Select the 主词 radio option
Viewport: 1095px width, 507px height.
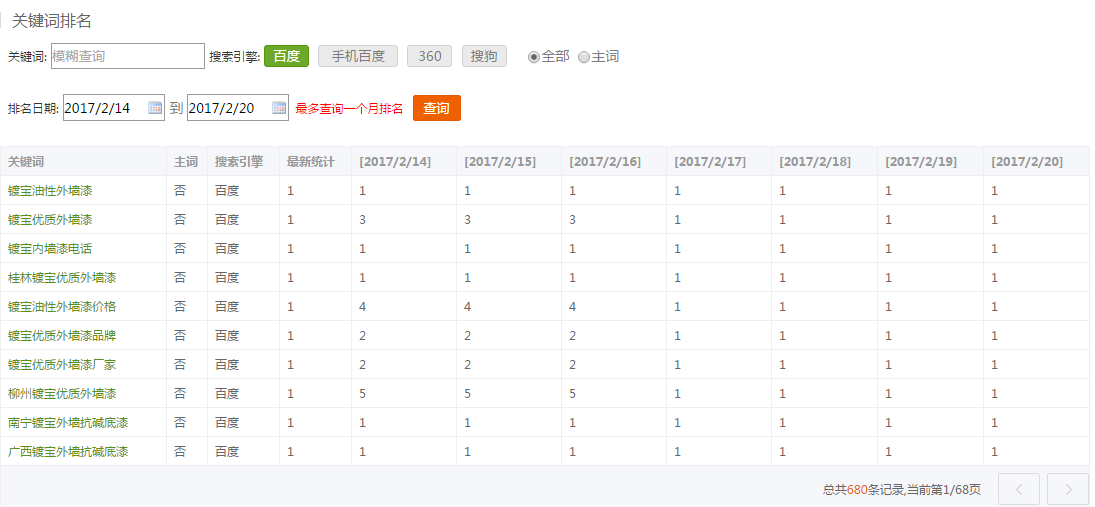pyautogui.click(x=584, y=57)
